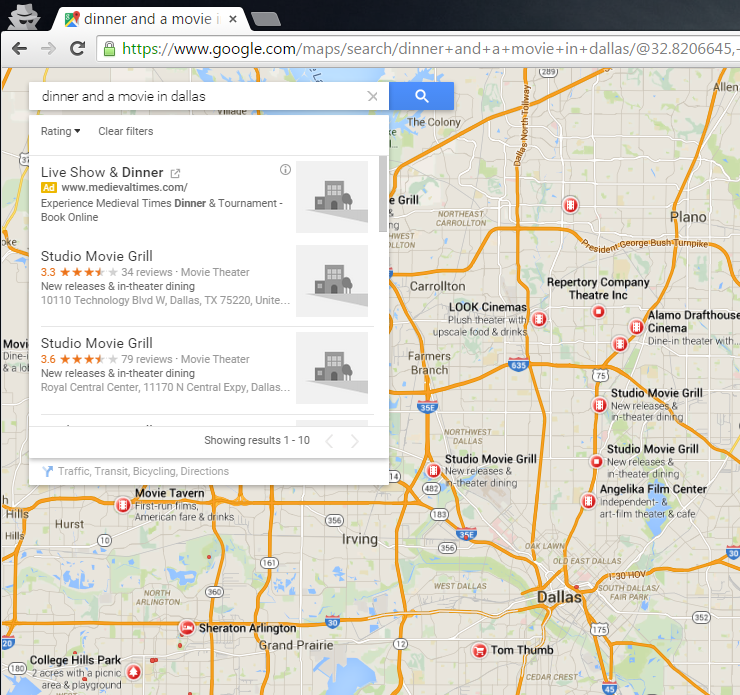The height and width of the screenshot is (695, 740).
Task: Click the Movie Tavern pin on the map
Action: tap(122, 504)
